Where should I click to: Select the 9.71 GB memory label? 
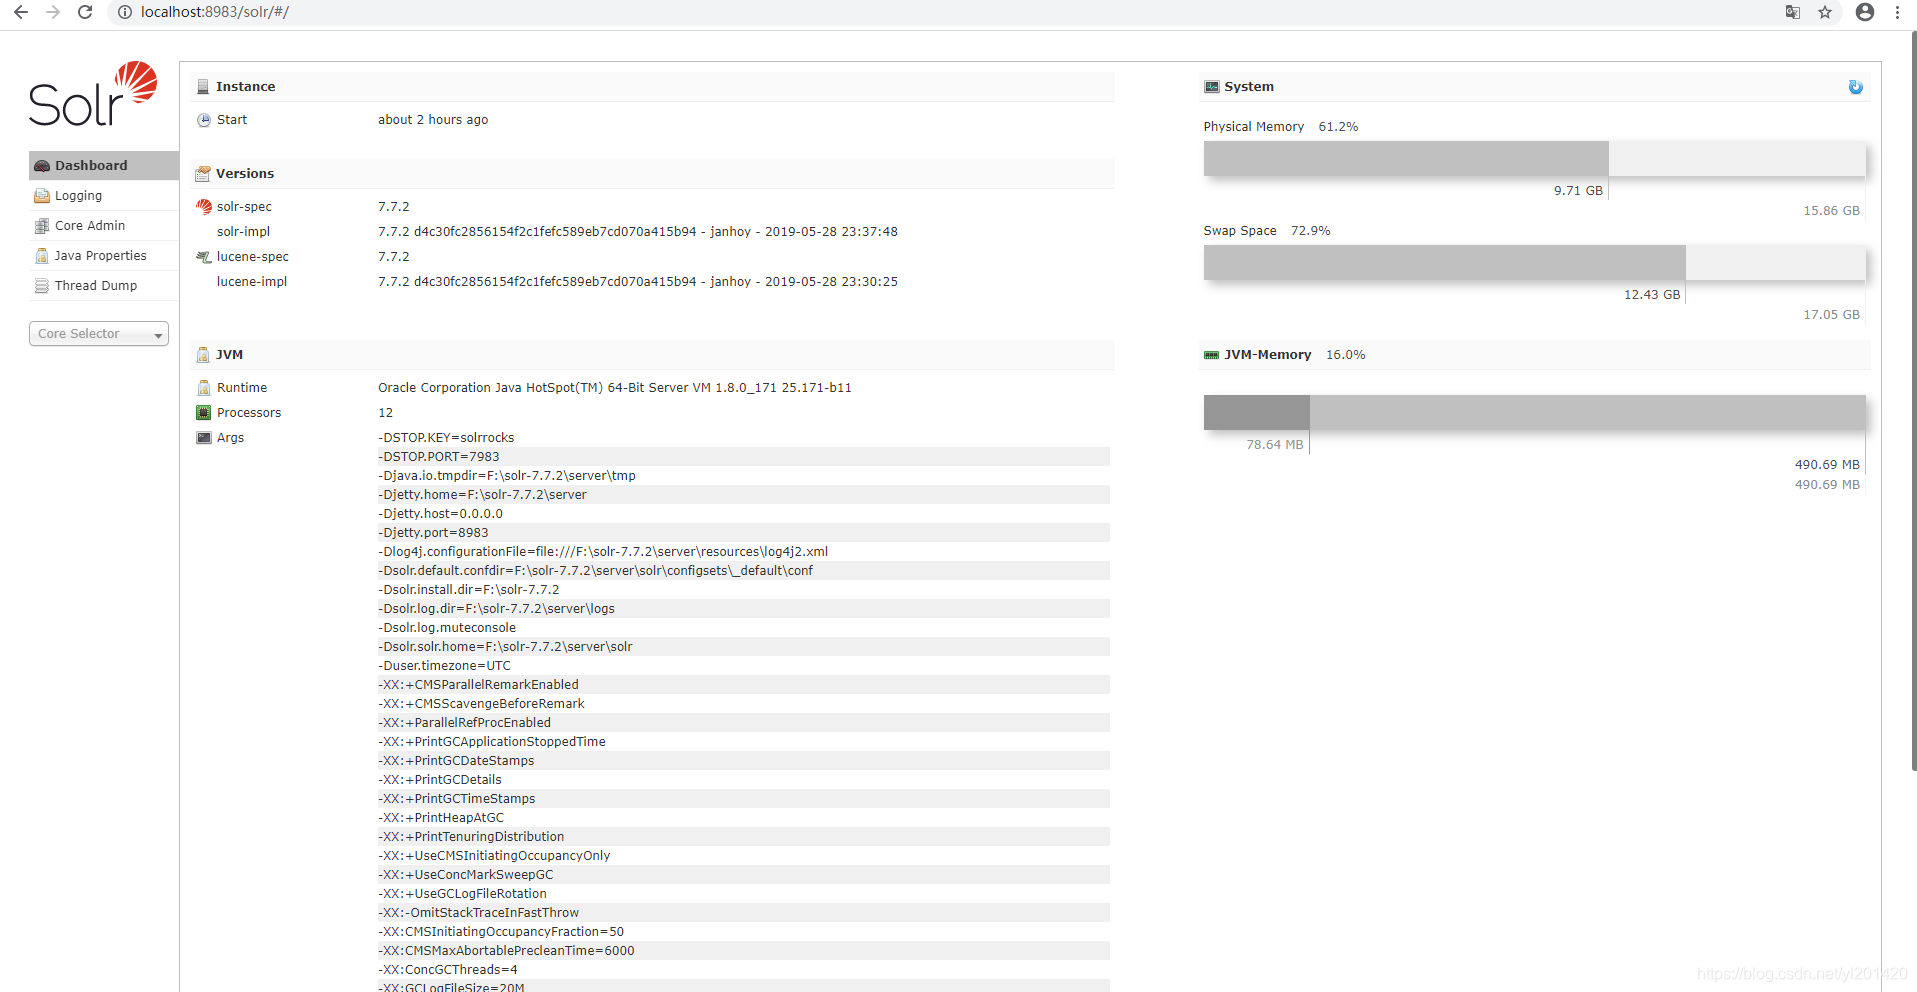(1578, 191)
